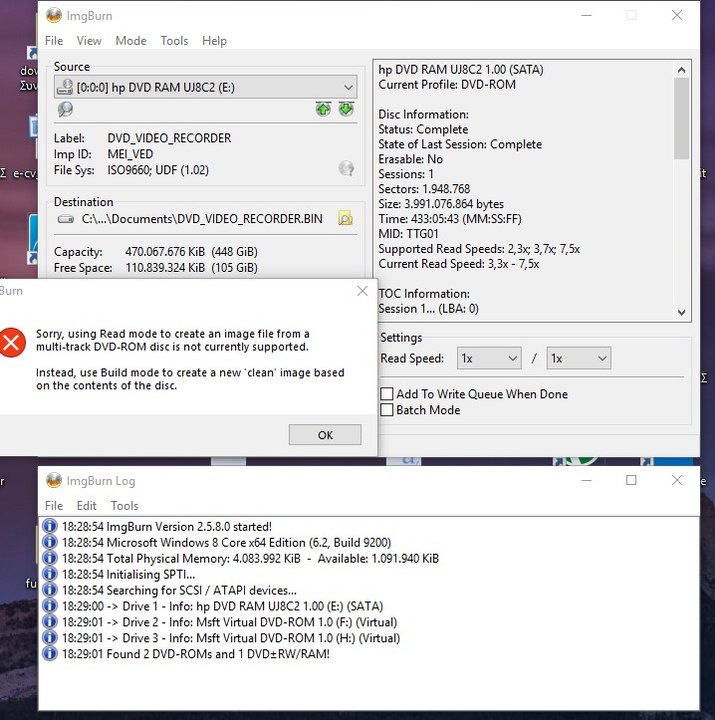The width and height of the screenshot is (715, 720).
Task: Click 'Current Profile: DVD-ROM' text line
Action: (x=447, y=84)
